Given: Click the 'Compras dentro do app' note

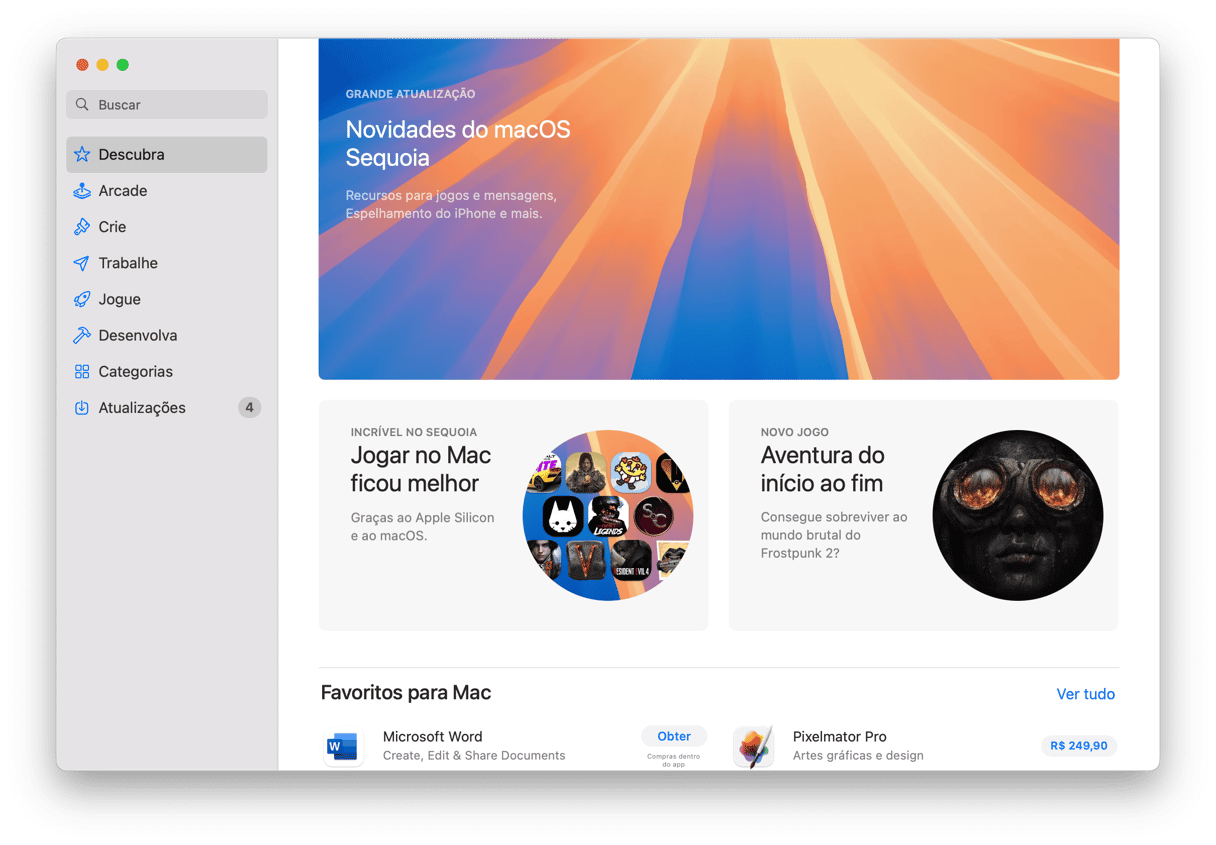Looking at the screenshot, I should click(674, 760).
